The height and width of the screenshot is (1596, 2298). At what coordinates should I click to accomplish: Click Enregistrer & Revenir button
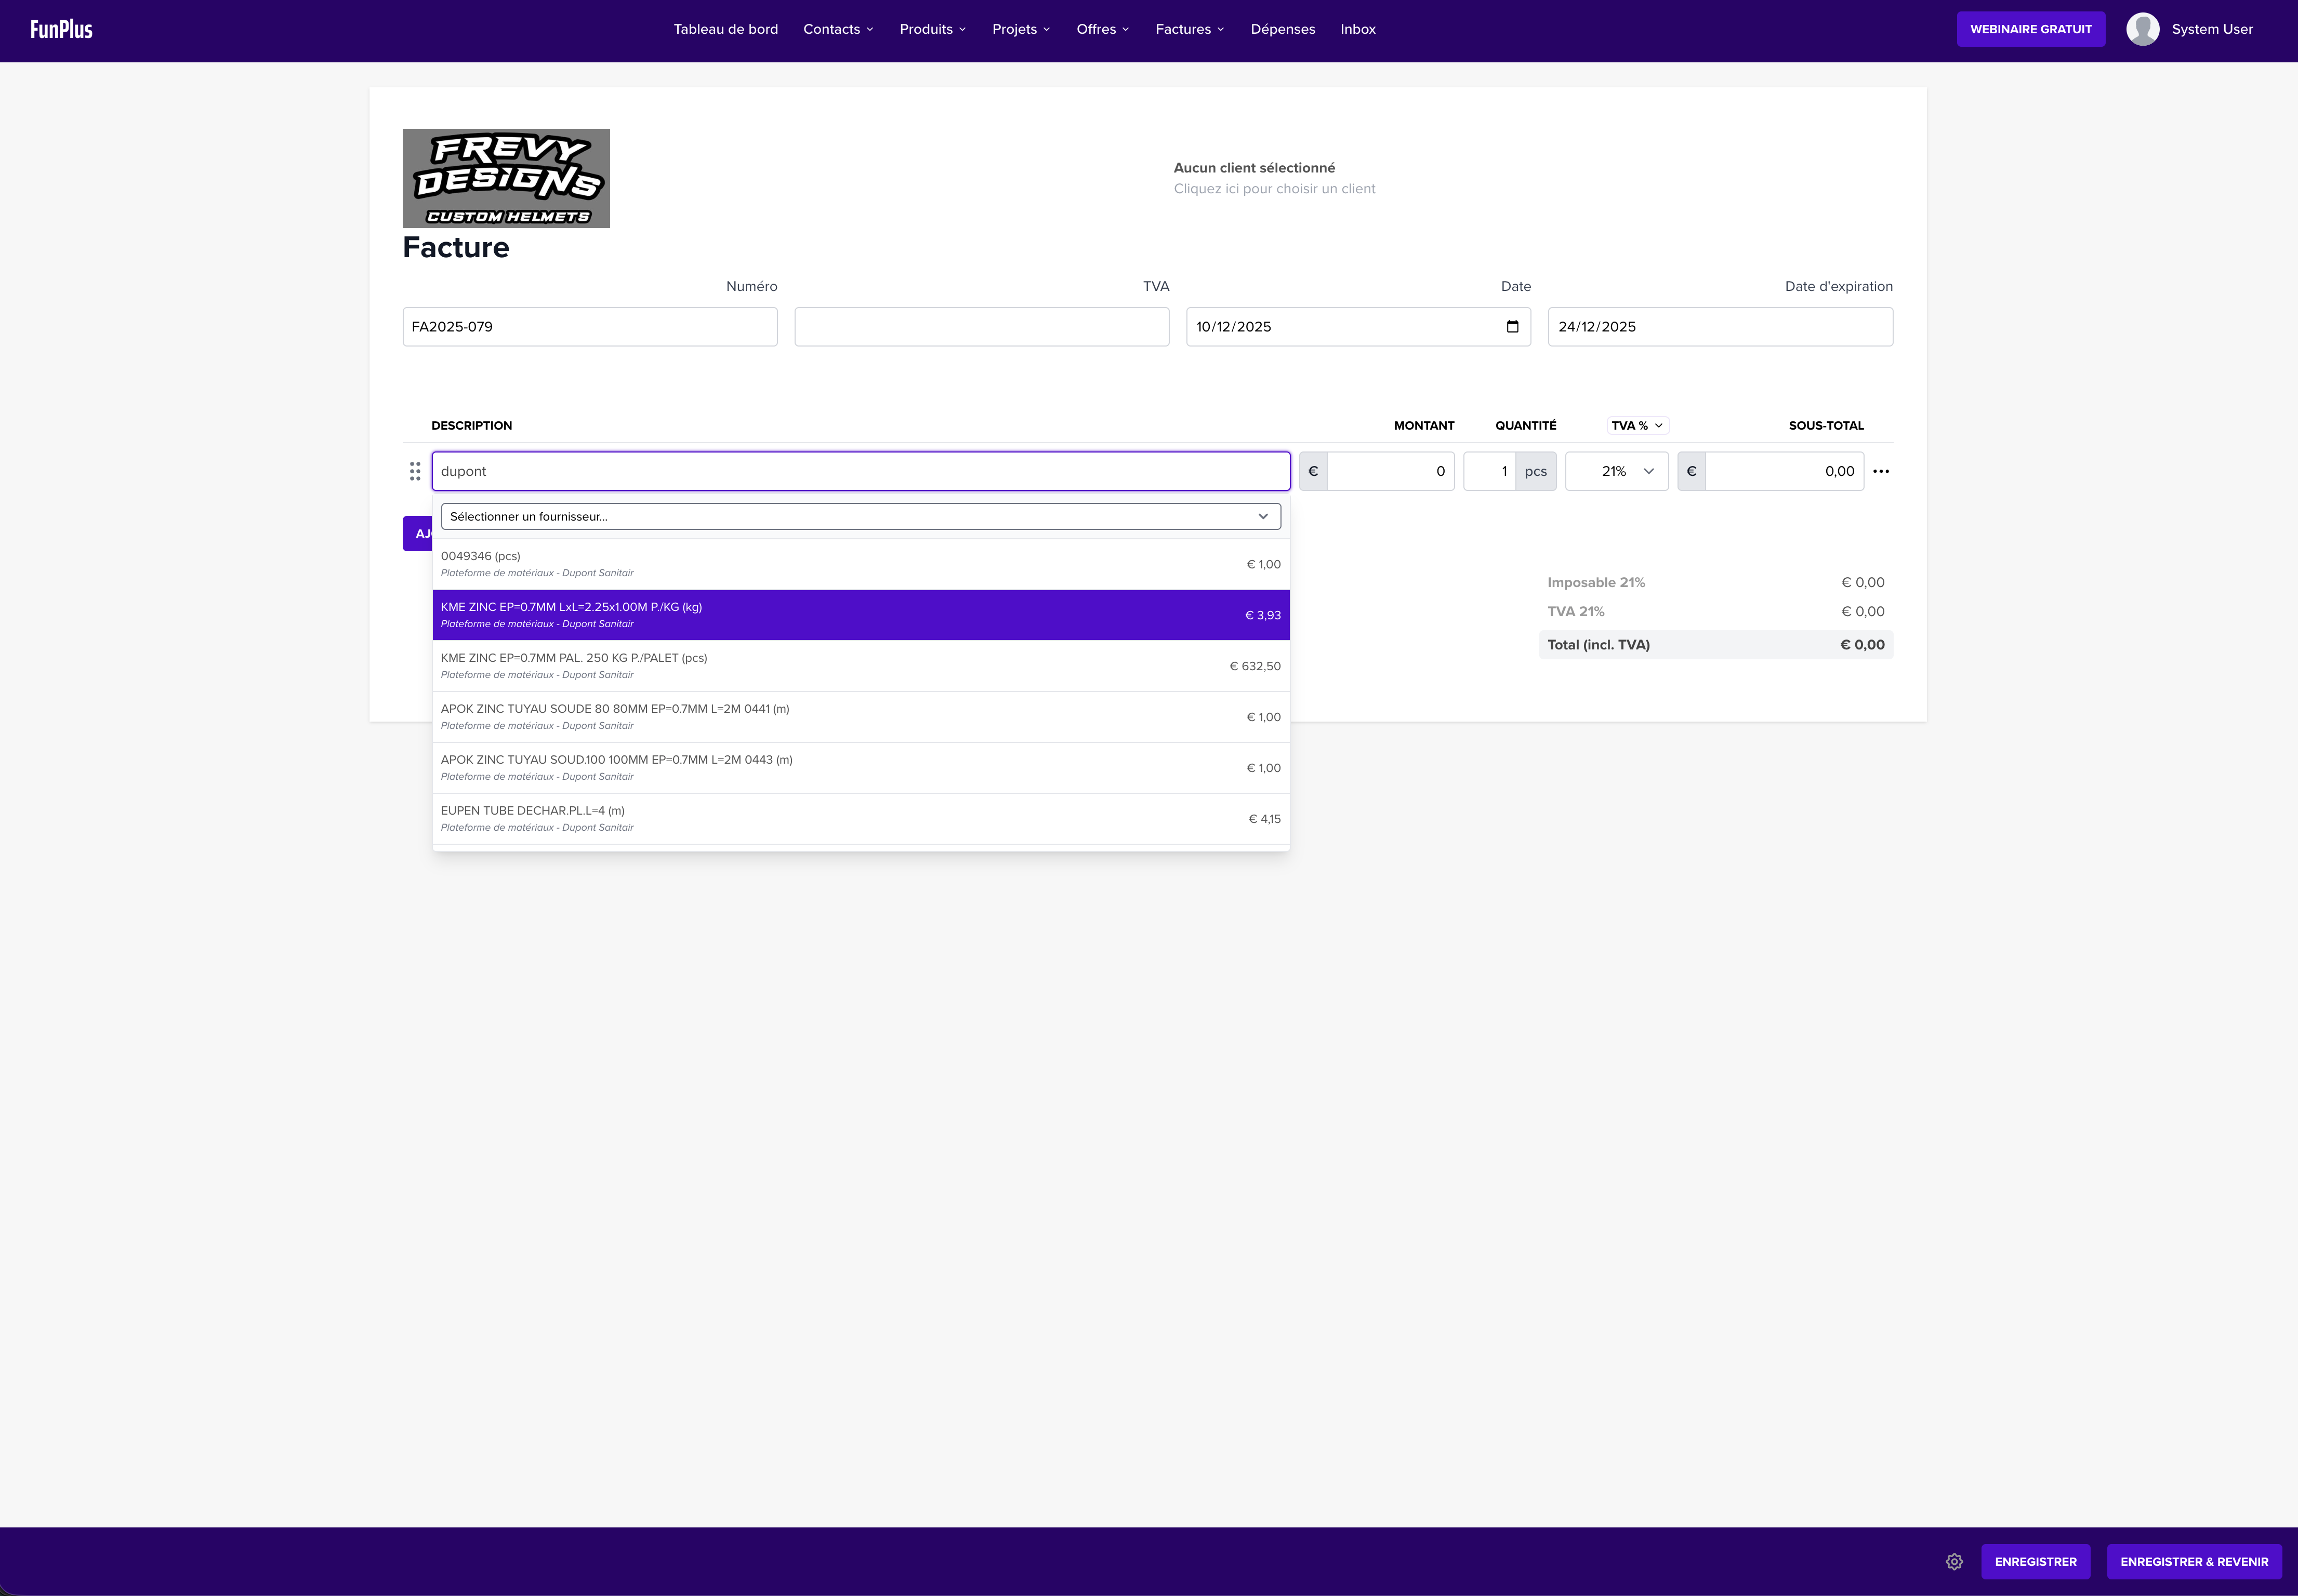[x=2194, y=1562]
